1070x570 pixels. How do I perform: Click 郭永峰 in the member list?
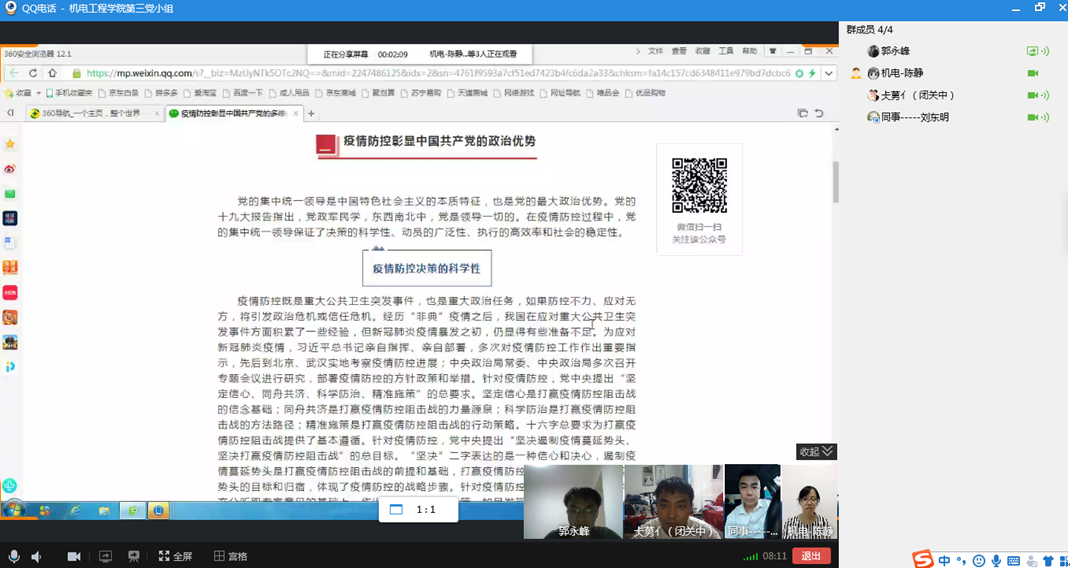pos(895,51)
